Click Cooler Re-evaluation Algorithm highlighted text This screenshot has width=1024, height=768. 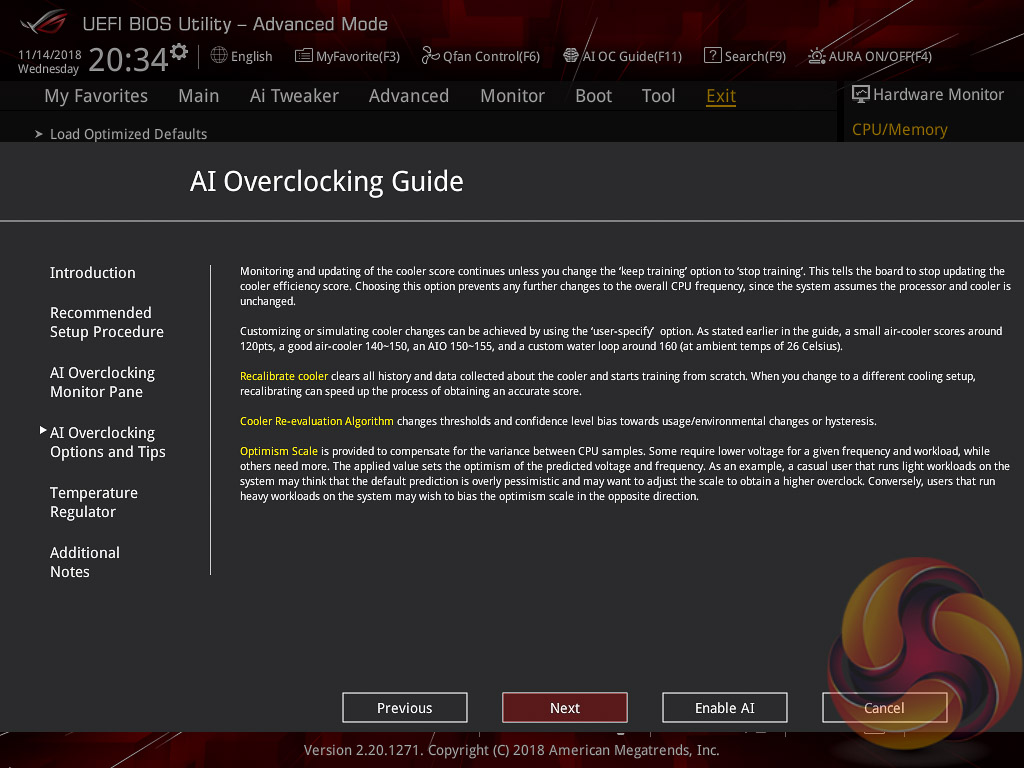coord(317,421)
